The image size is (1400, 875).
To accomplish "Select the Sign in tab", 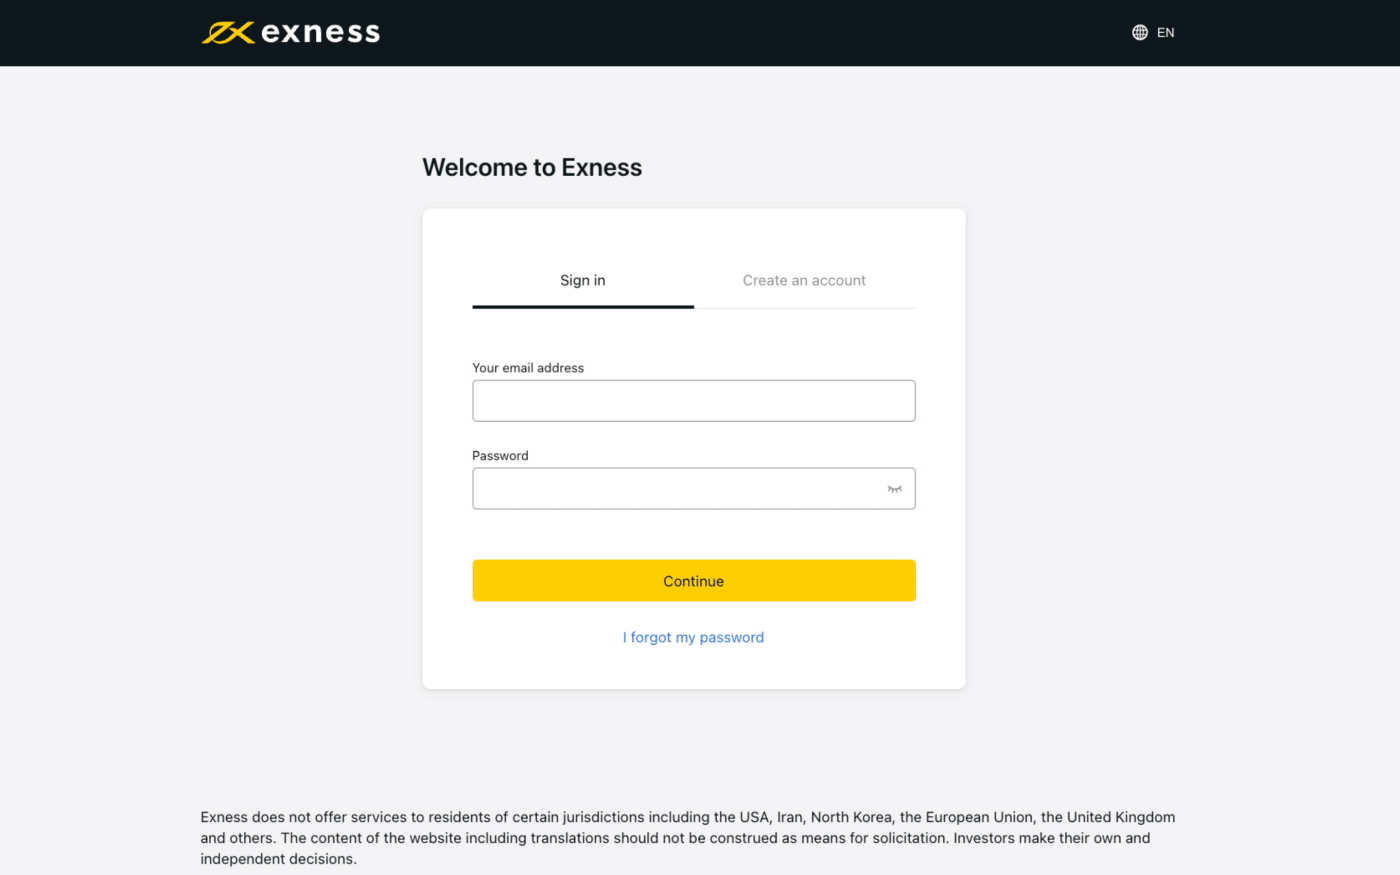I will 582,280.
